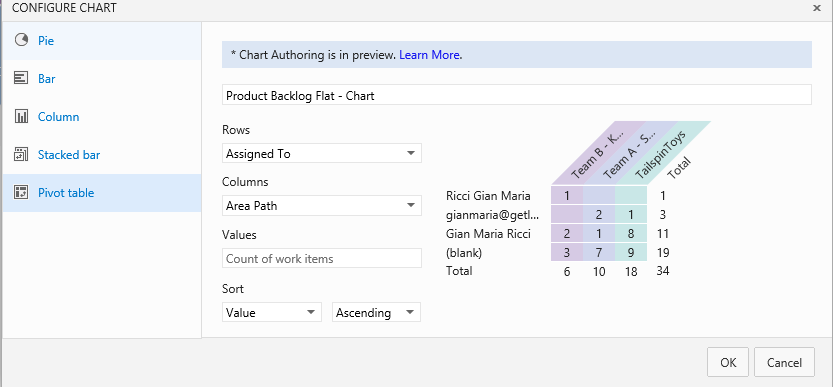833x387 pixels.
Task: Click the pivot cell showing value 9
Action: 631,253
